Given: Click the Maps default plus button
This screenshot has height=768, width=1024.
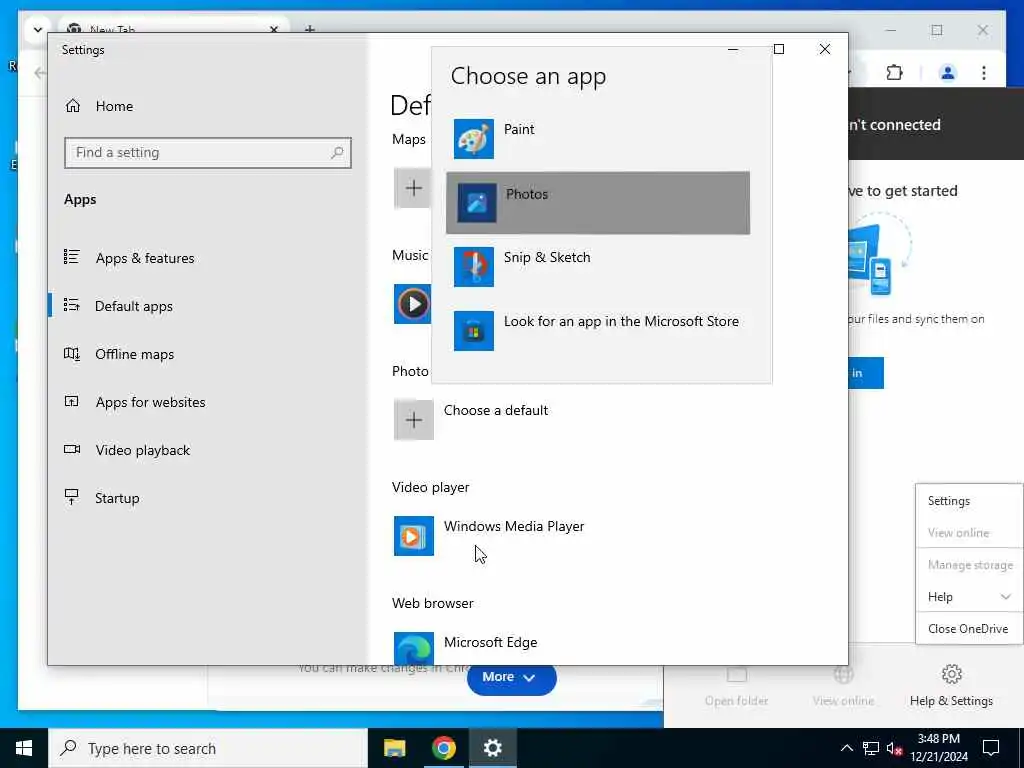Looking at the screenshot, I should point(413,188).
